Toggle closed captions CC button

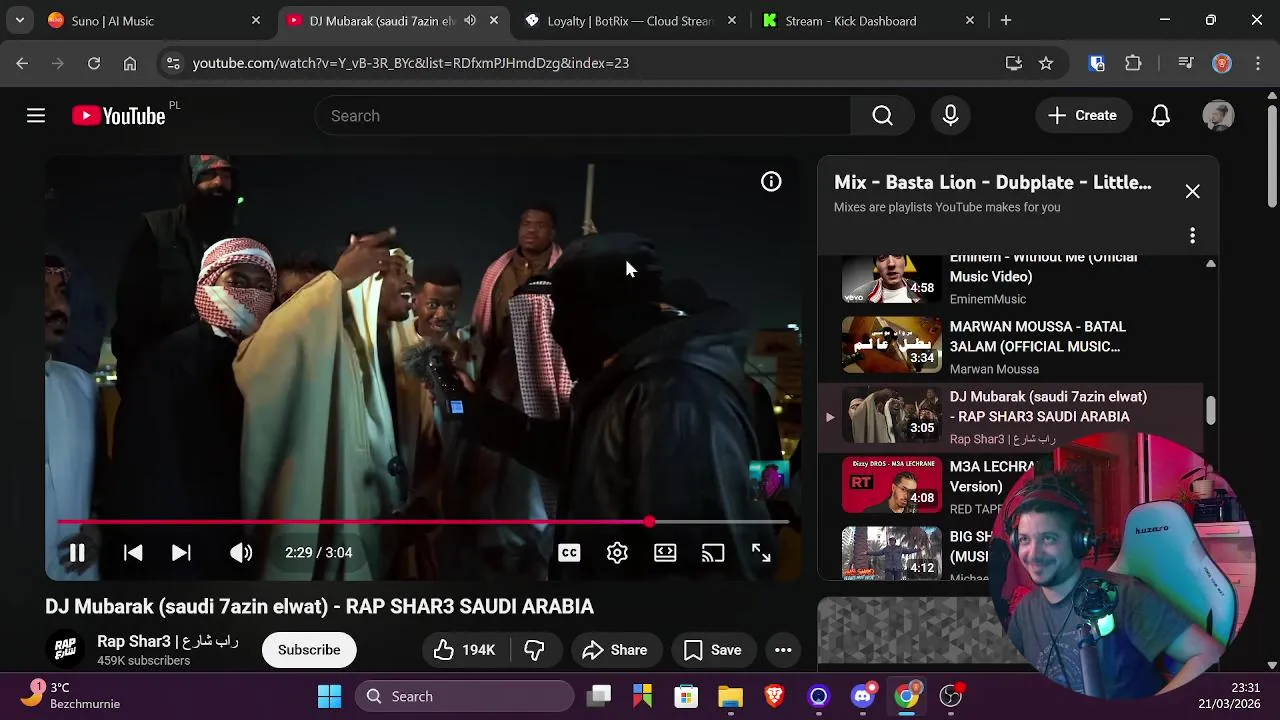569,553
